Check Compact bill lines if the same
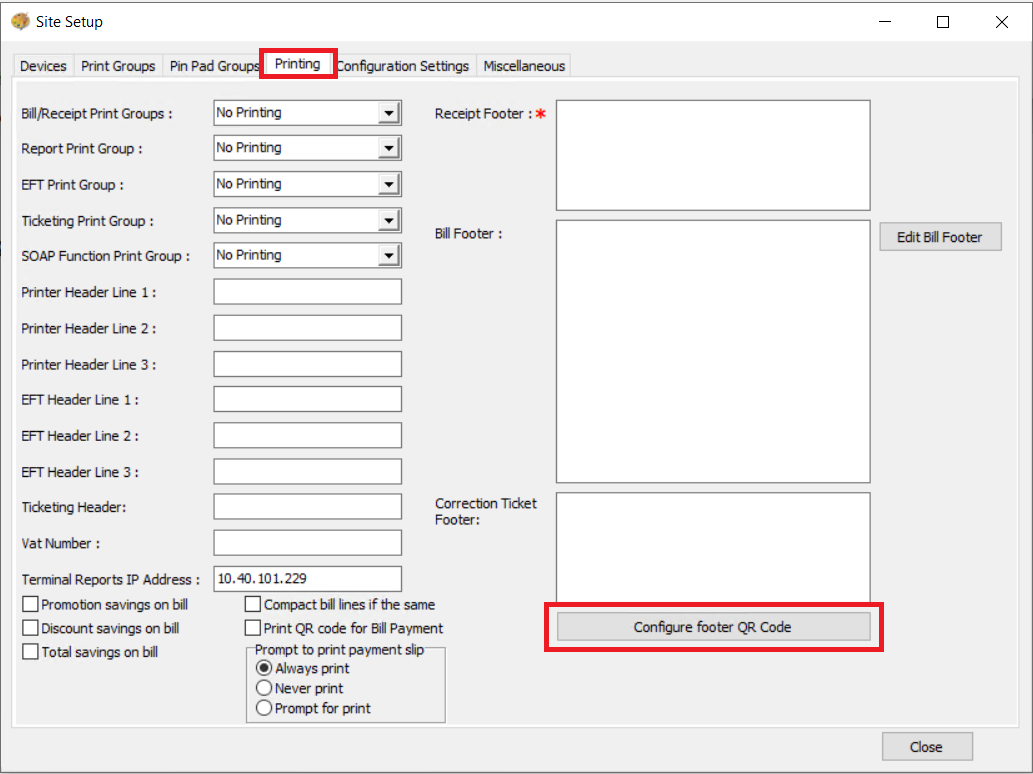The width and height of the screenshot is (1033, 774). [254, 604]
